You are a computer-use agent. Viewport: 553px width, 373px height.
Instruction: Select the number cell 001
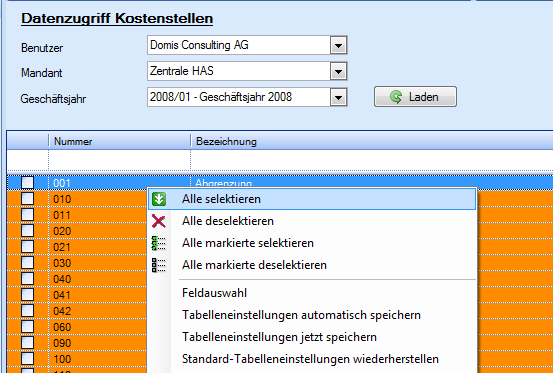click(120, 183)
